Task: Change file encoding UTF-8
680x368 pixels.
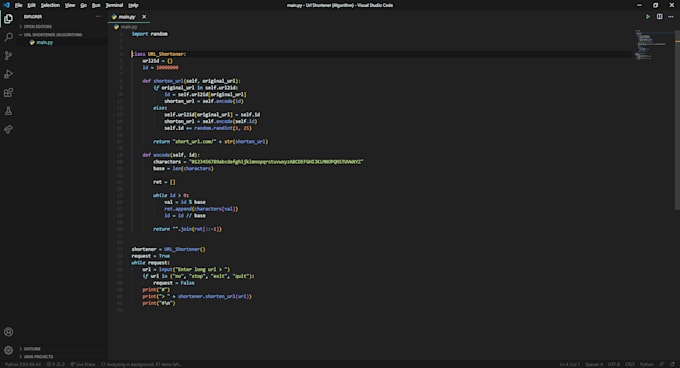Action: coord(614,364)
